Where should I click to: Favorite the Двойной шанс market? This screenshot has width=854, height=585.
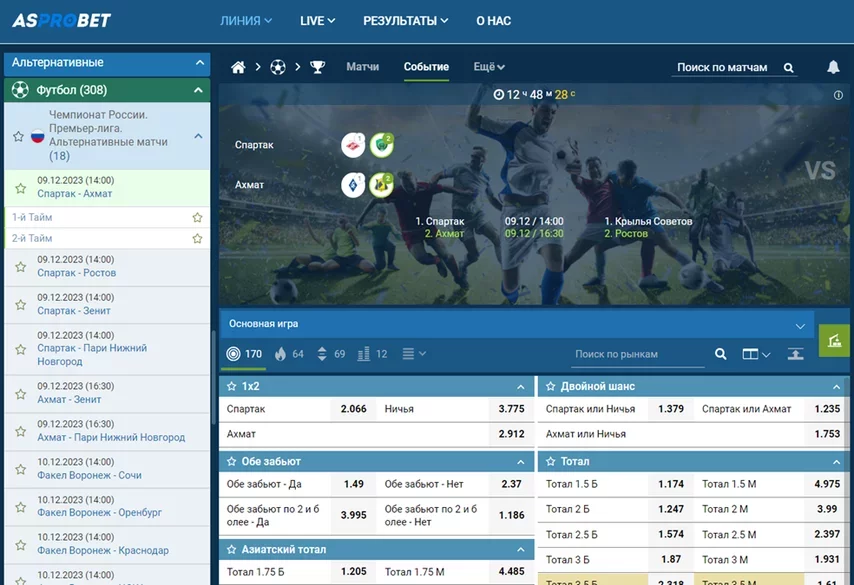point(551,386)
